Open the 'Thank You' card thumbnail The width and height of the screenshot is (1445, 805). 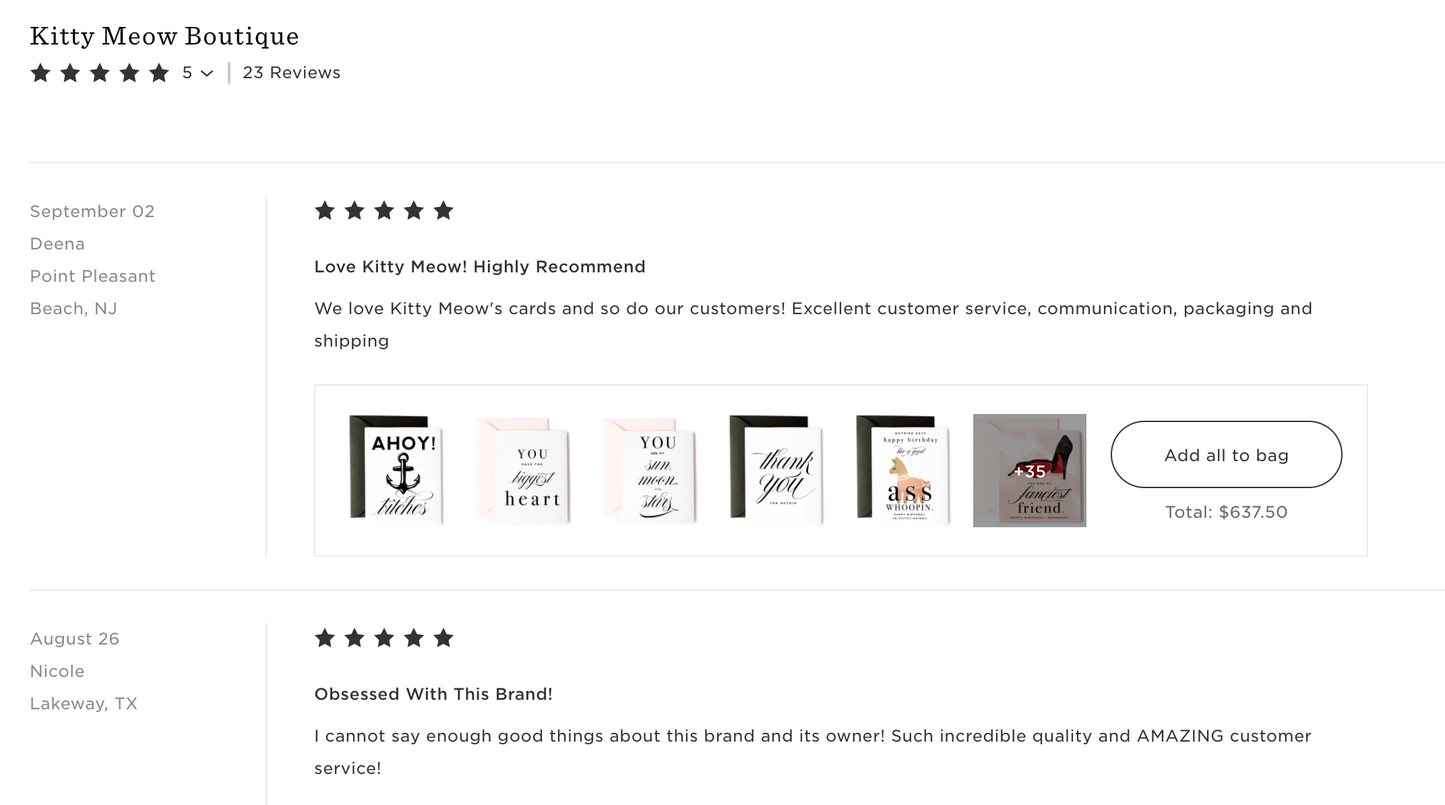click(776, 470)
